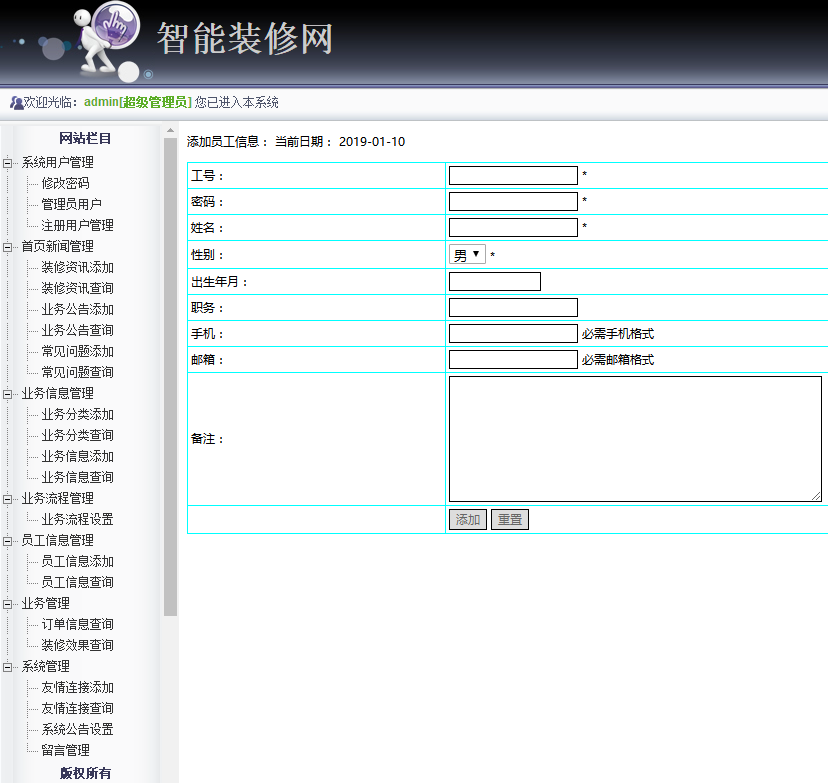828x783 pixels.
Task: Open 业务信息查询 page
Action: tap(78, 477)
